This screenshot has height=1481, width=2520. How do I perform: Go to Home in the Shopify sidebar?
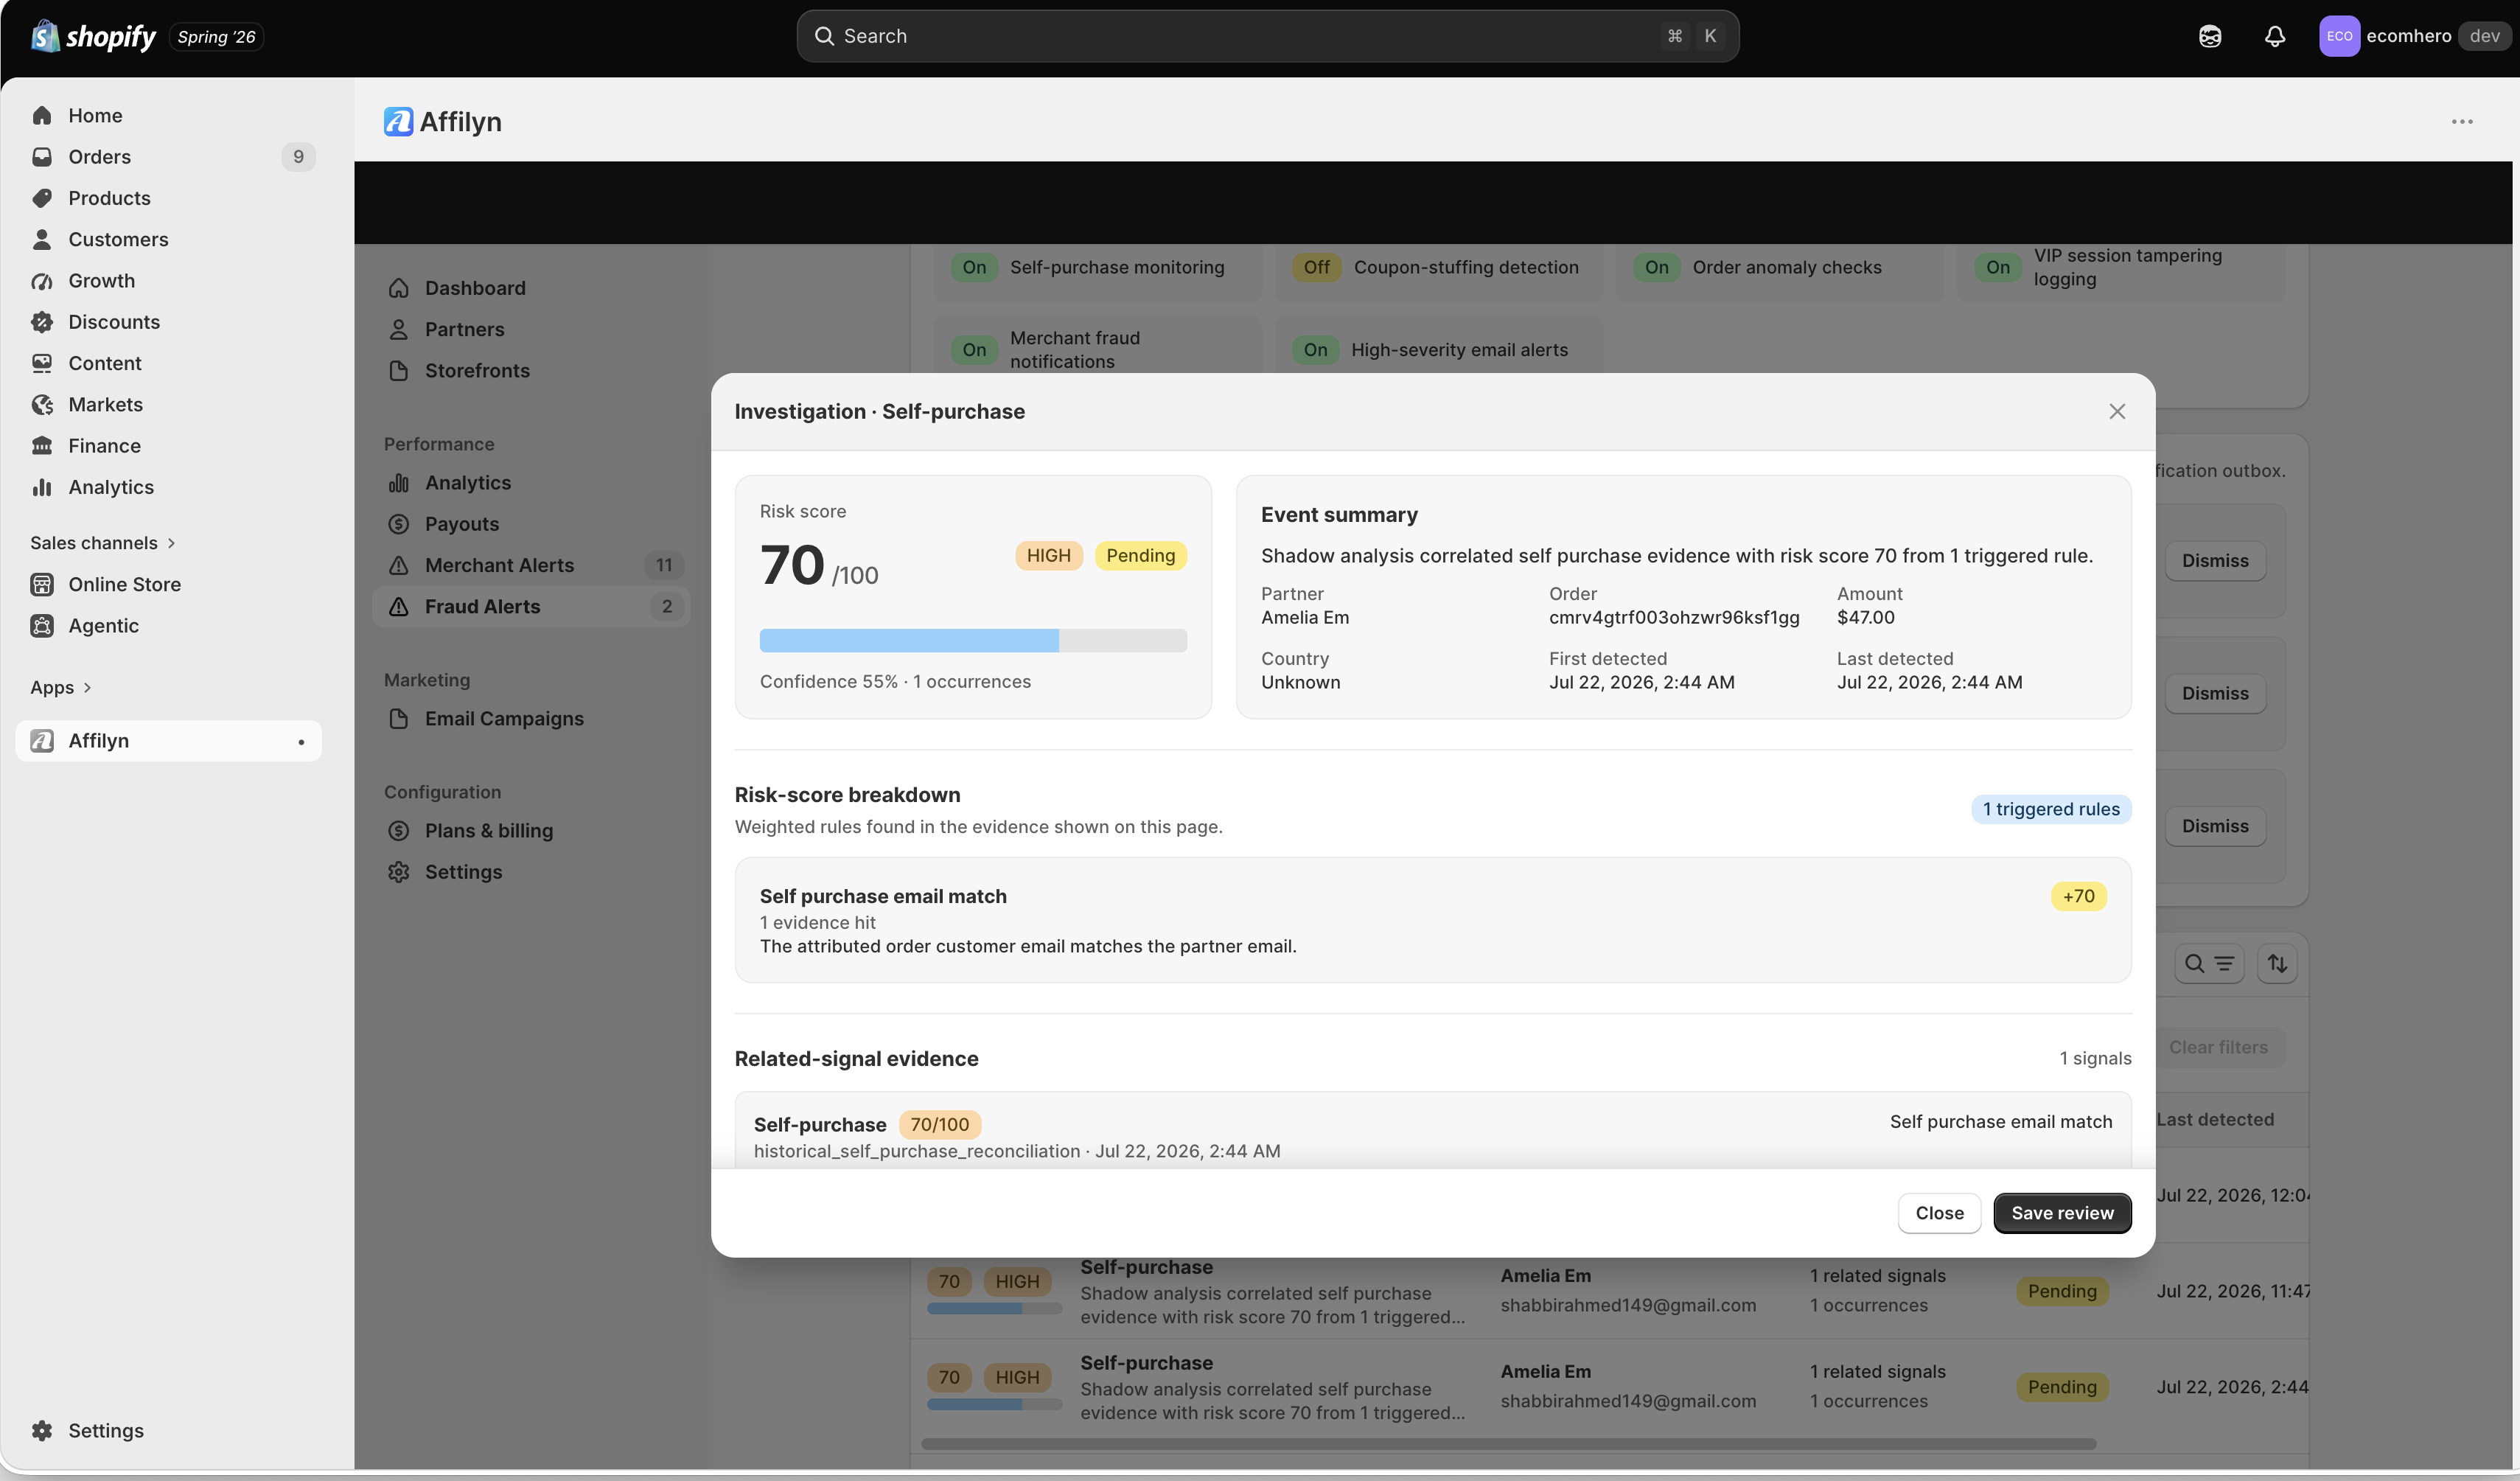[95, 115]
